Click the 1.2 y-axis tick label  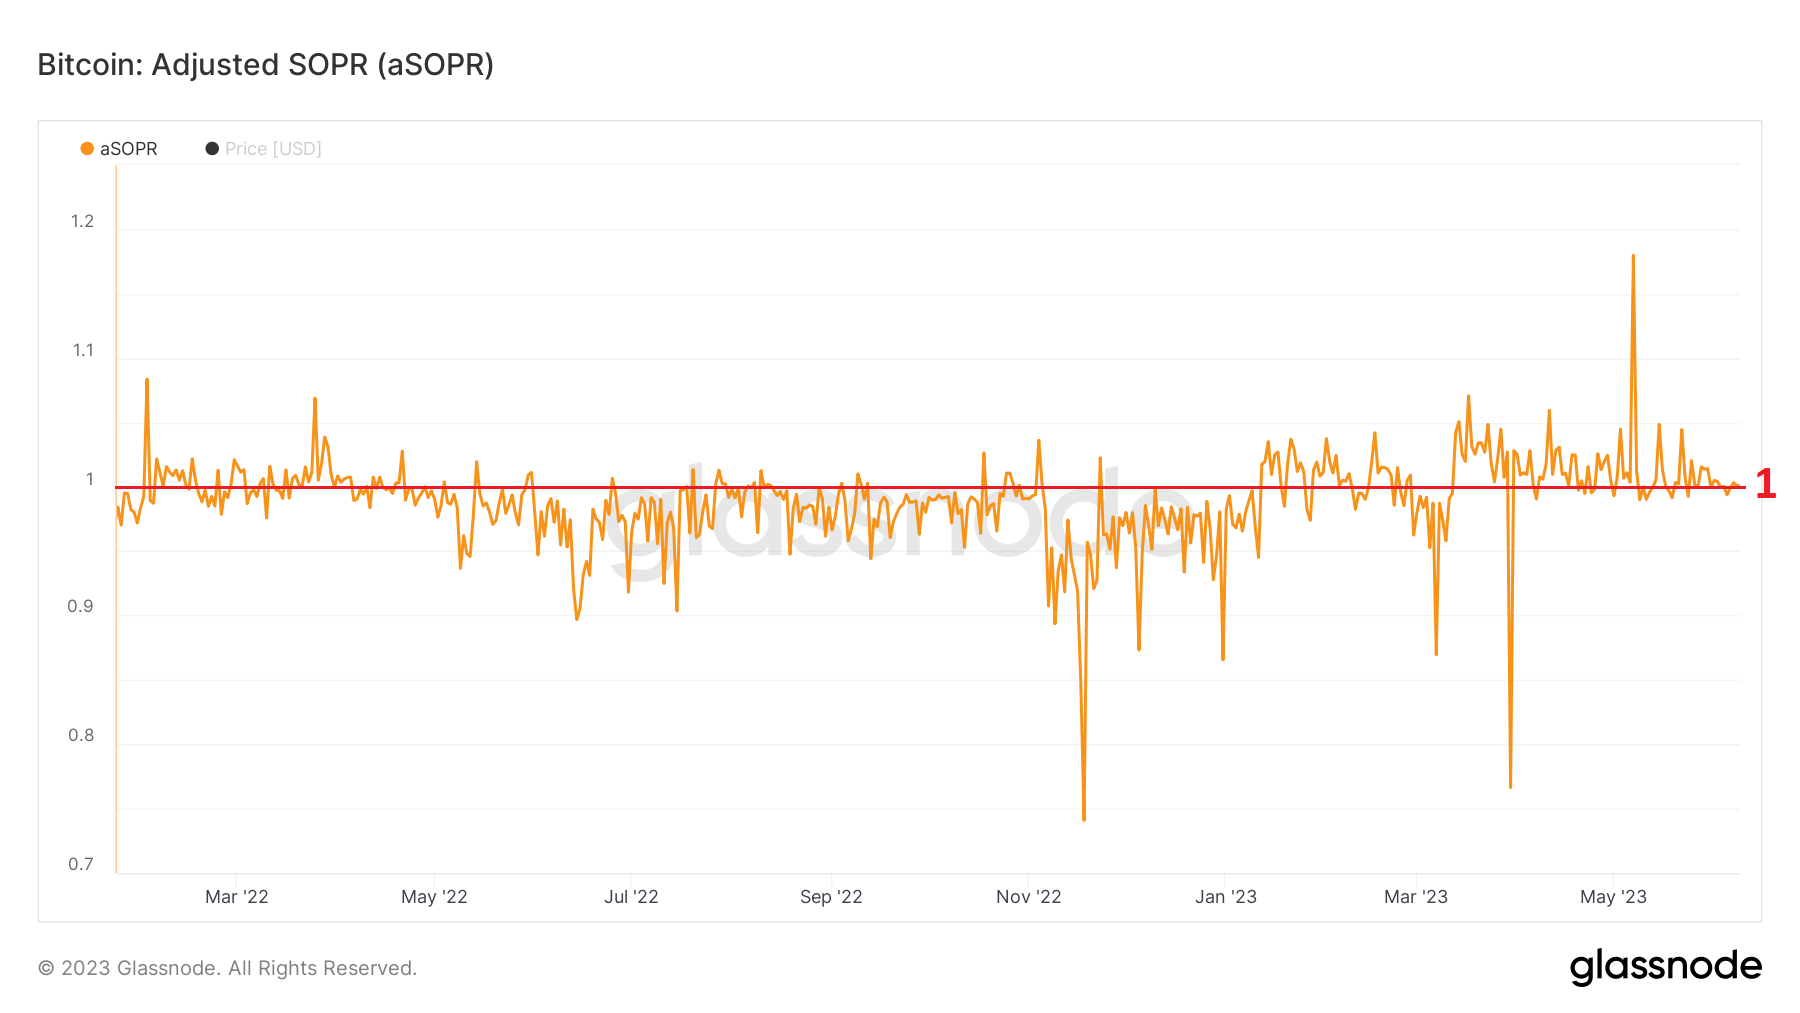82,221
